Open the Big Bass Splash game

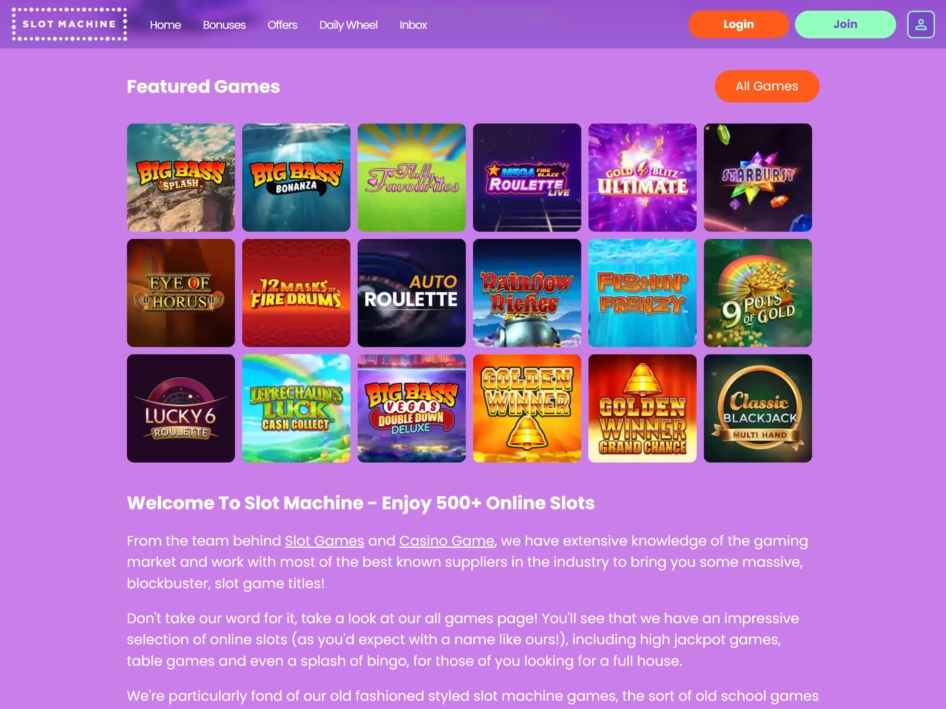tap(181, 177)
